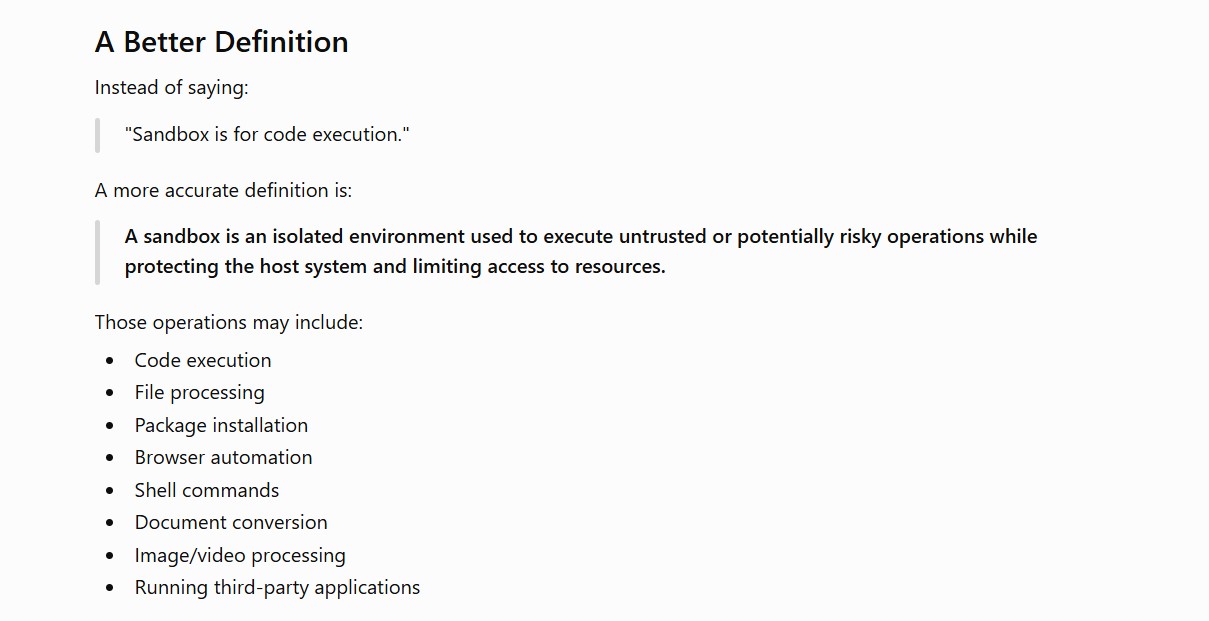This screenshot has width=1209, height=621.
Task: Click "A more accurate definition is:" line
Action: point(223,191)
